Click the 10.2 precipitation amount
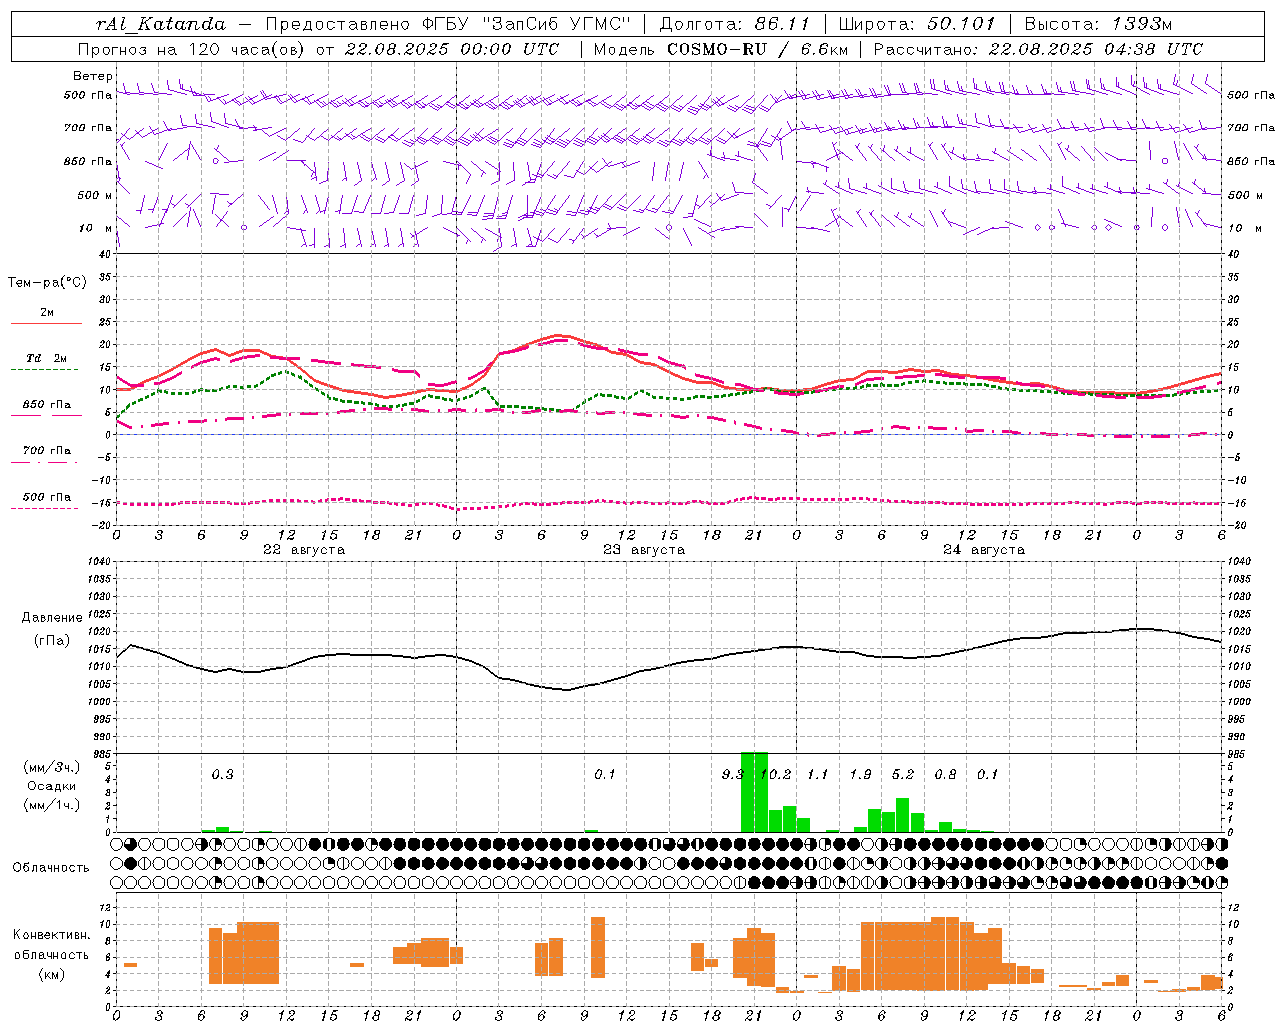Viewport: 1280px width, 1024px height. (775, 774)
